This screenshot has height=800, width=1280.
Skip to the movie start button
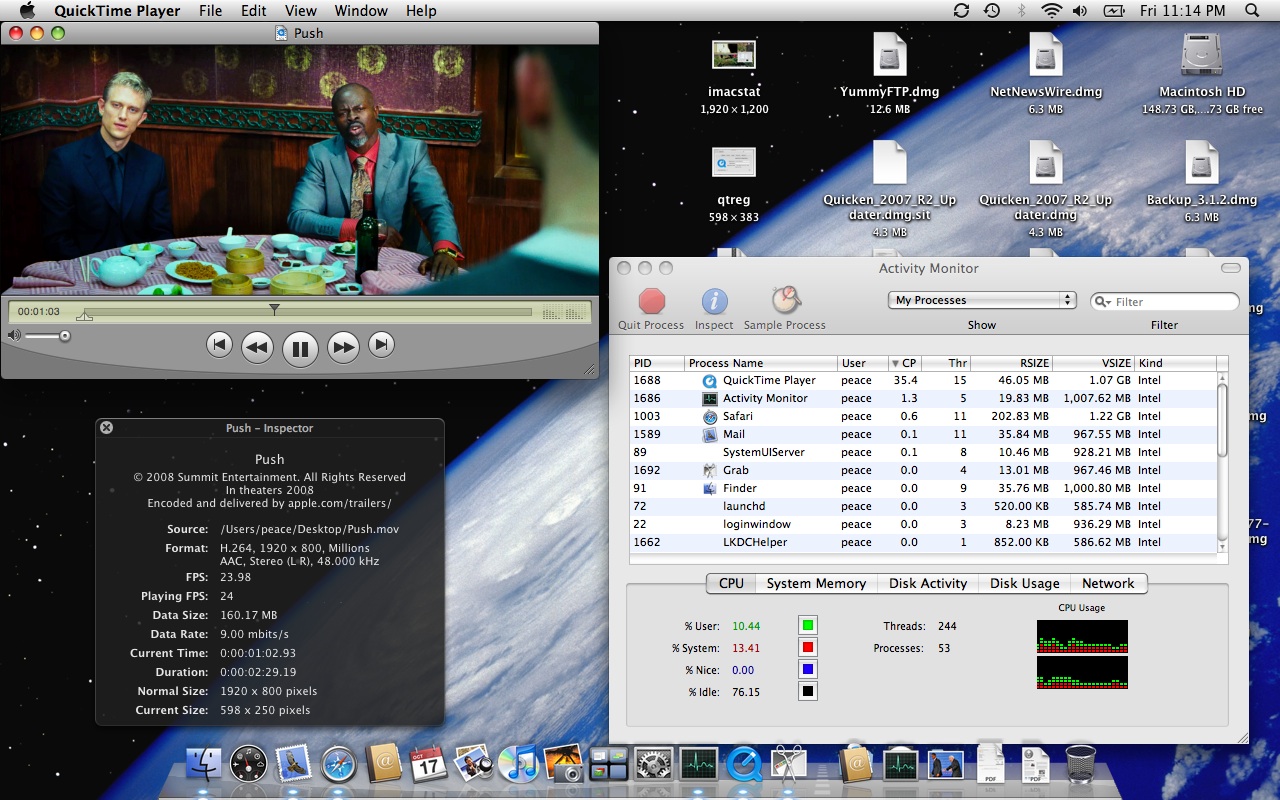click(219, 345)
